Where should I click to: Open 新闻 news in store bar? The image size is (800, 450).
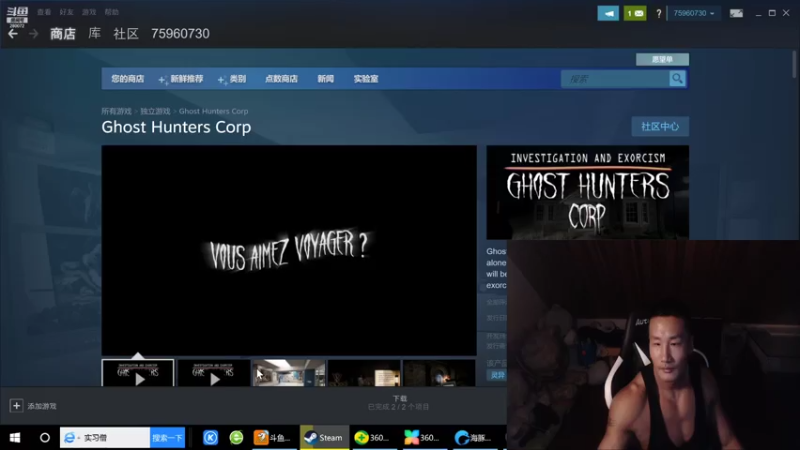(326, 79)
